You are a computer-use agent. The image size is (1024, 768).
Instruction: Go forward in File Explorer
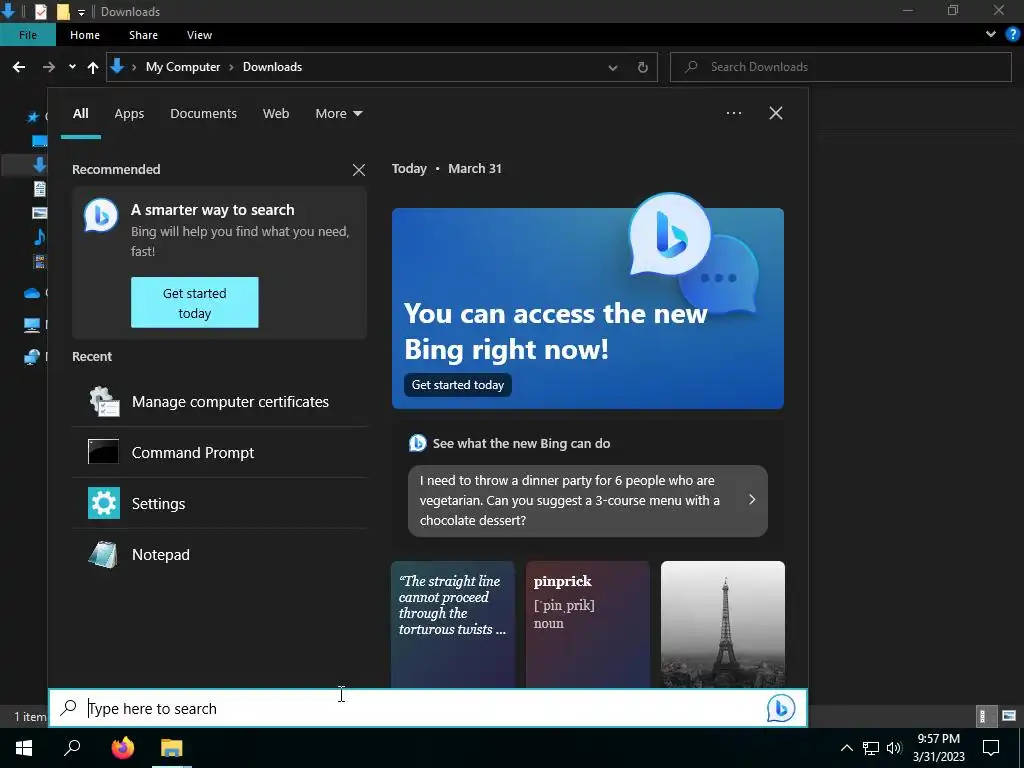coord(48,67)
